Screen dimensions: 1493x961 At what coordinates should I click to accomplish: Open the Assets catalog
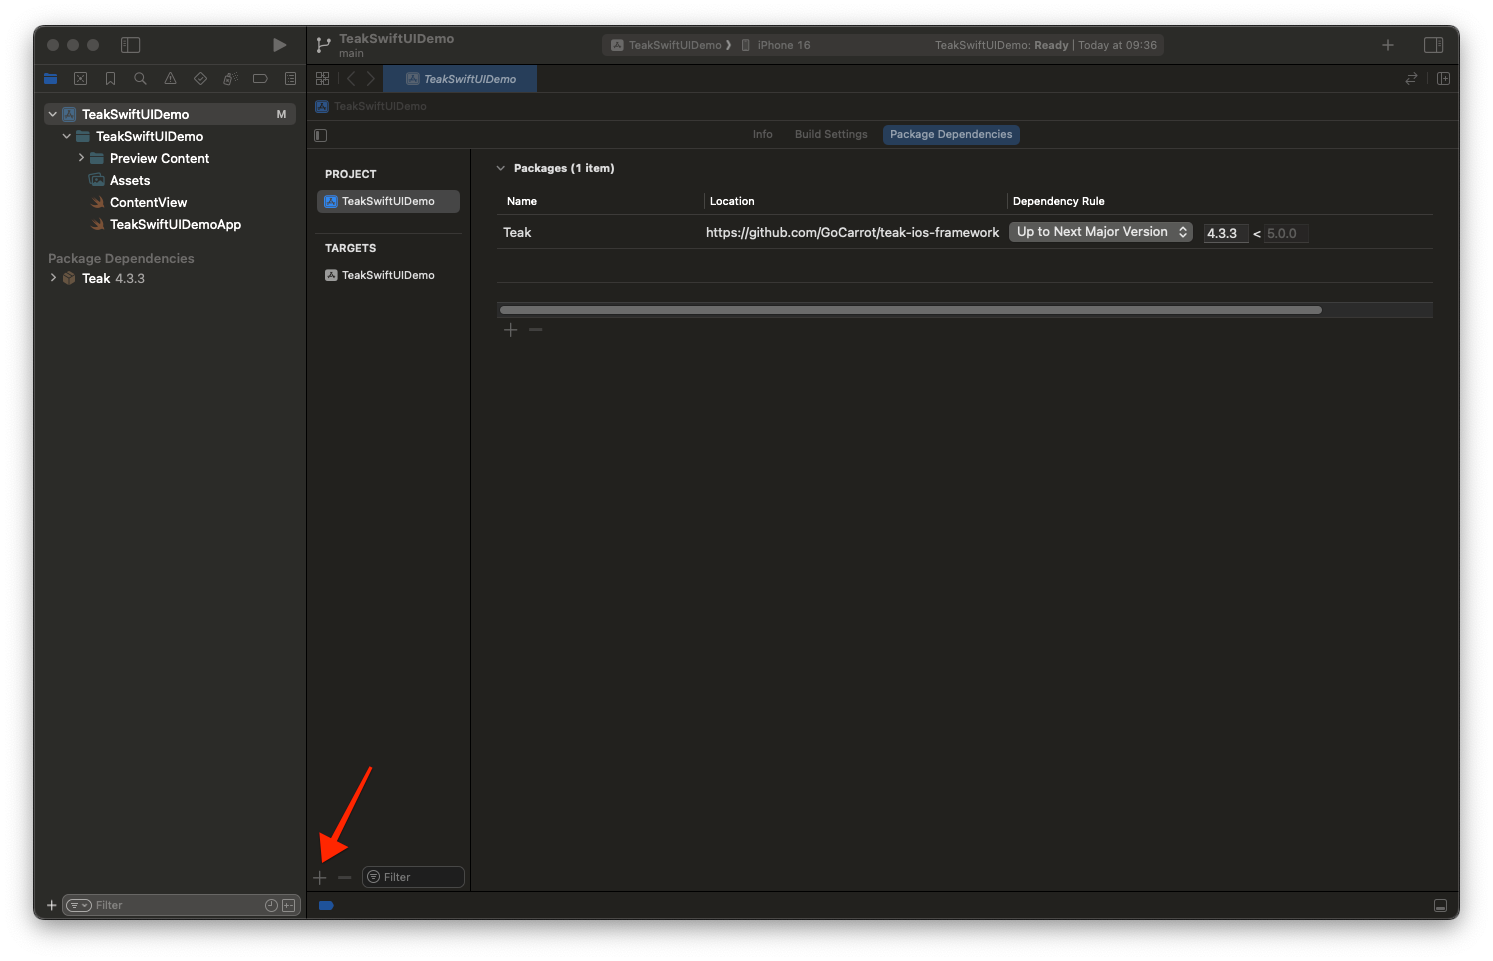(x=130, y=181)
